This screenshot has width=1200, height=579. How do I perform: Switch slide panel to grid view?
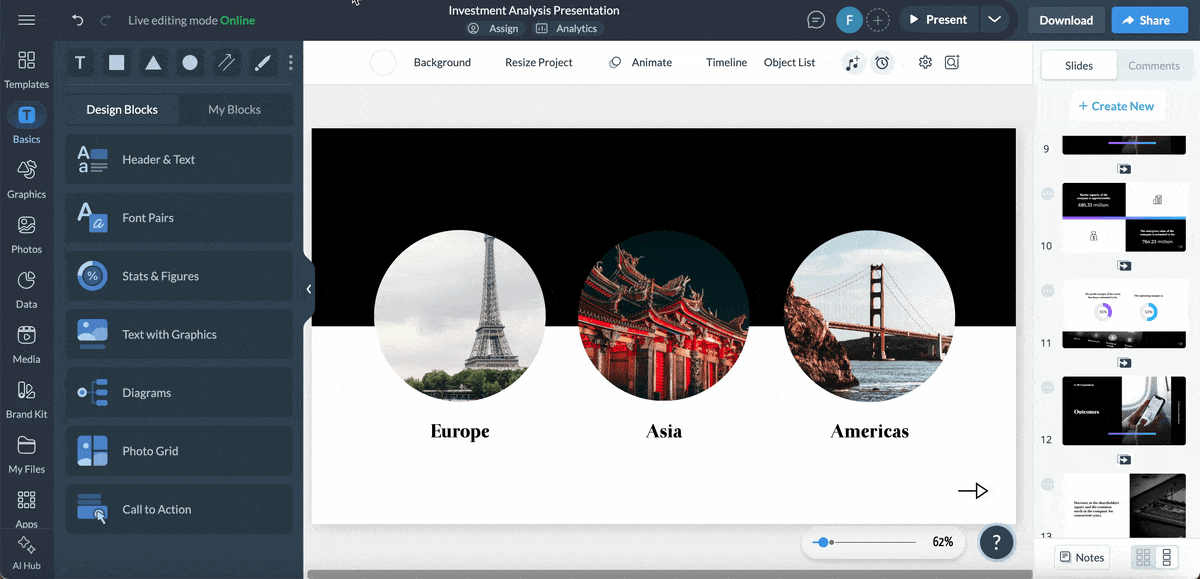point(1142,557)
